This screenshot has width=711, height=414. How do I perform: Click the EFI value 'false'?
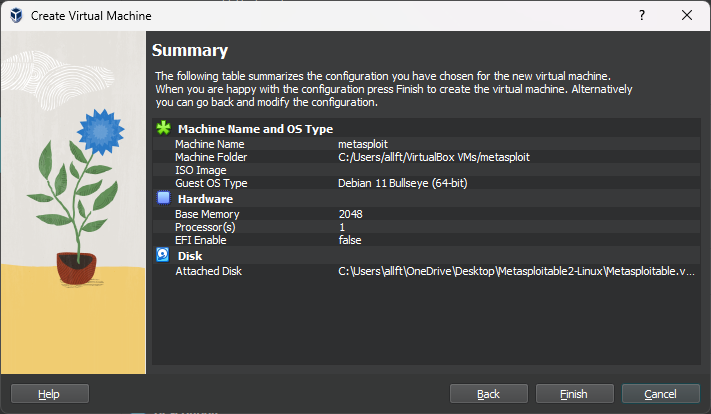coord(350,240)
